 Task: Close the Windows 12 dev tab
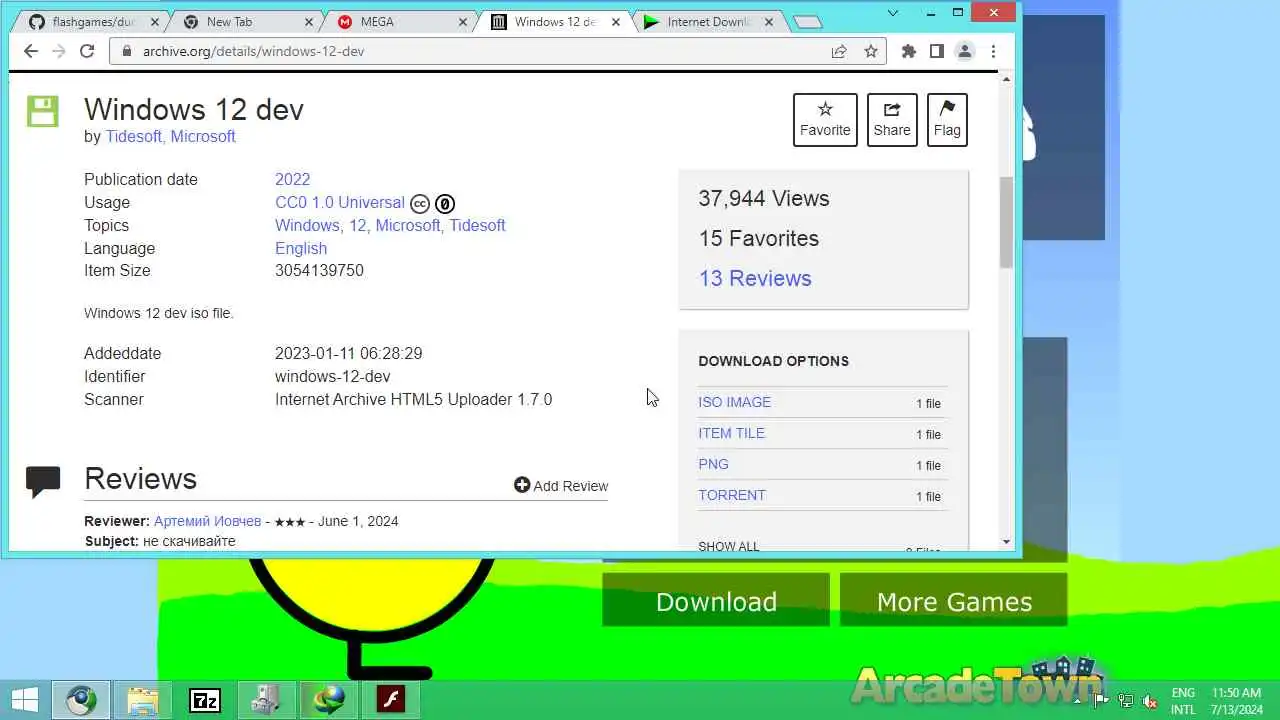pyautogui.click(x=616, y=22)
